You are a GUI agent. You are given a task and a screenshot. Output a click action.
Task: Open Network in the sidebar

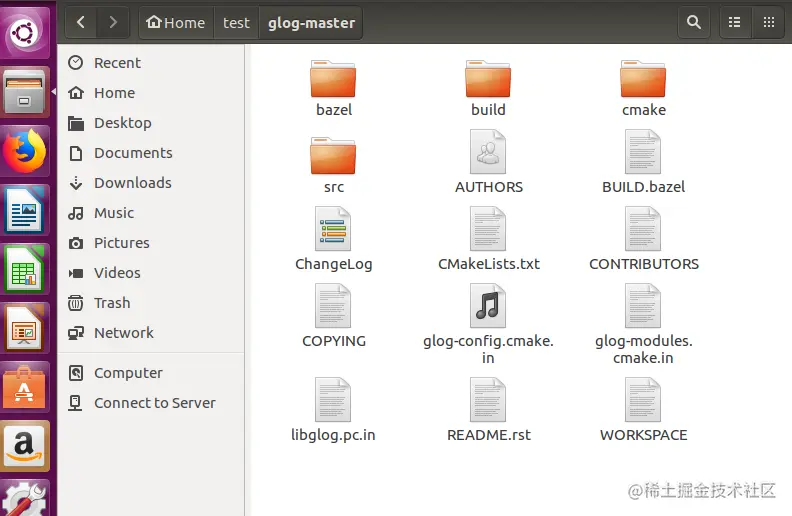[152, 333]
